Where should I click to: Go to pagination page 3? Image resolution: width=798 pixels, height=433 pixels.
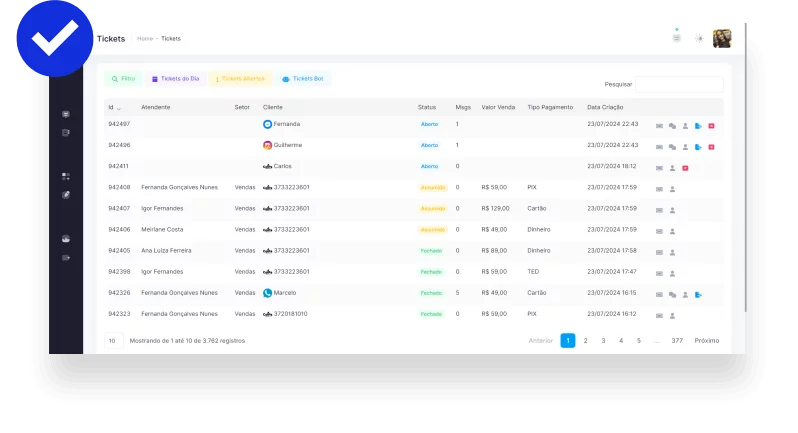tap(603, 341)
